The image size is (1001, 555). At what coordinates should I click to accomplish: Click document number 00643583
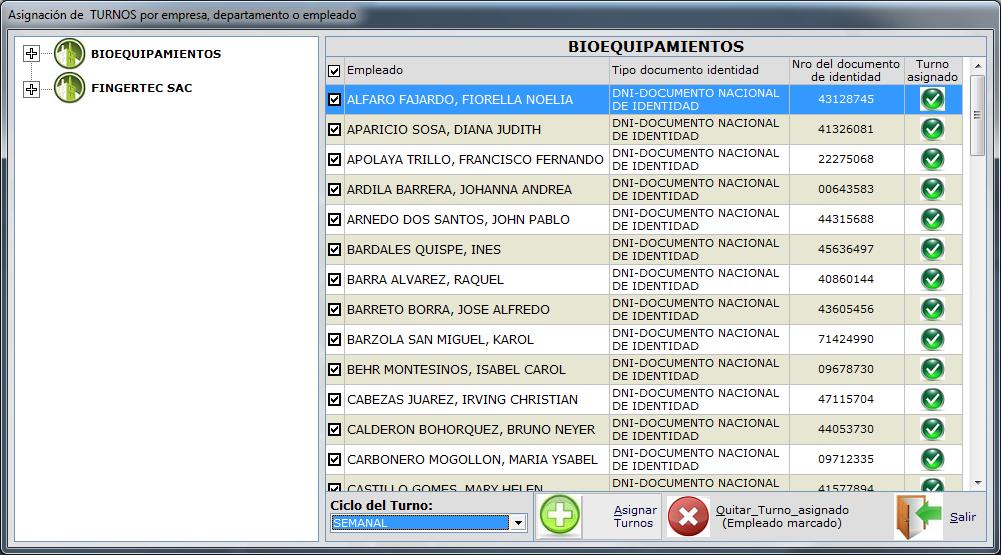coord(846,189)
